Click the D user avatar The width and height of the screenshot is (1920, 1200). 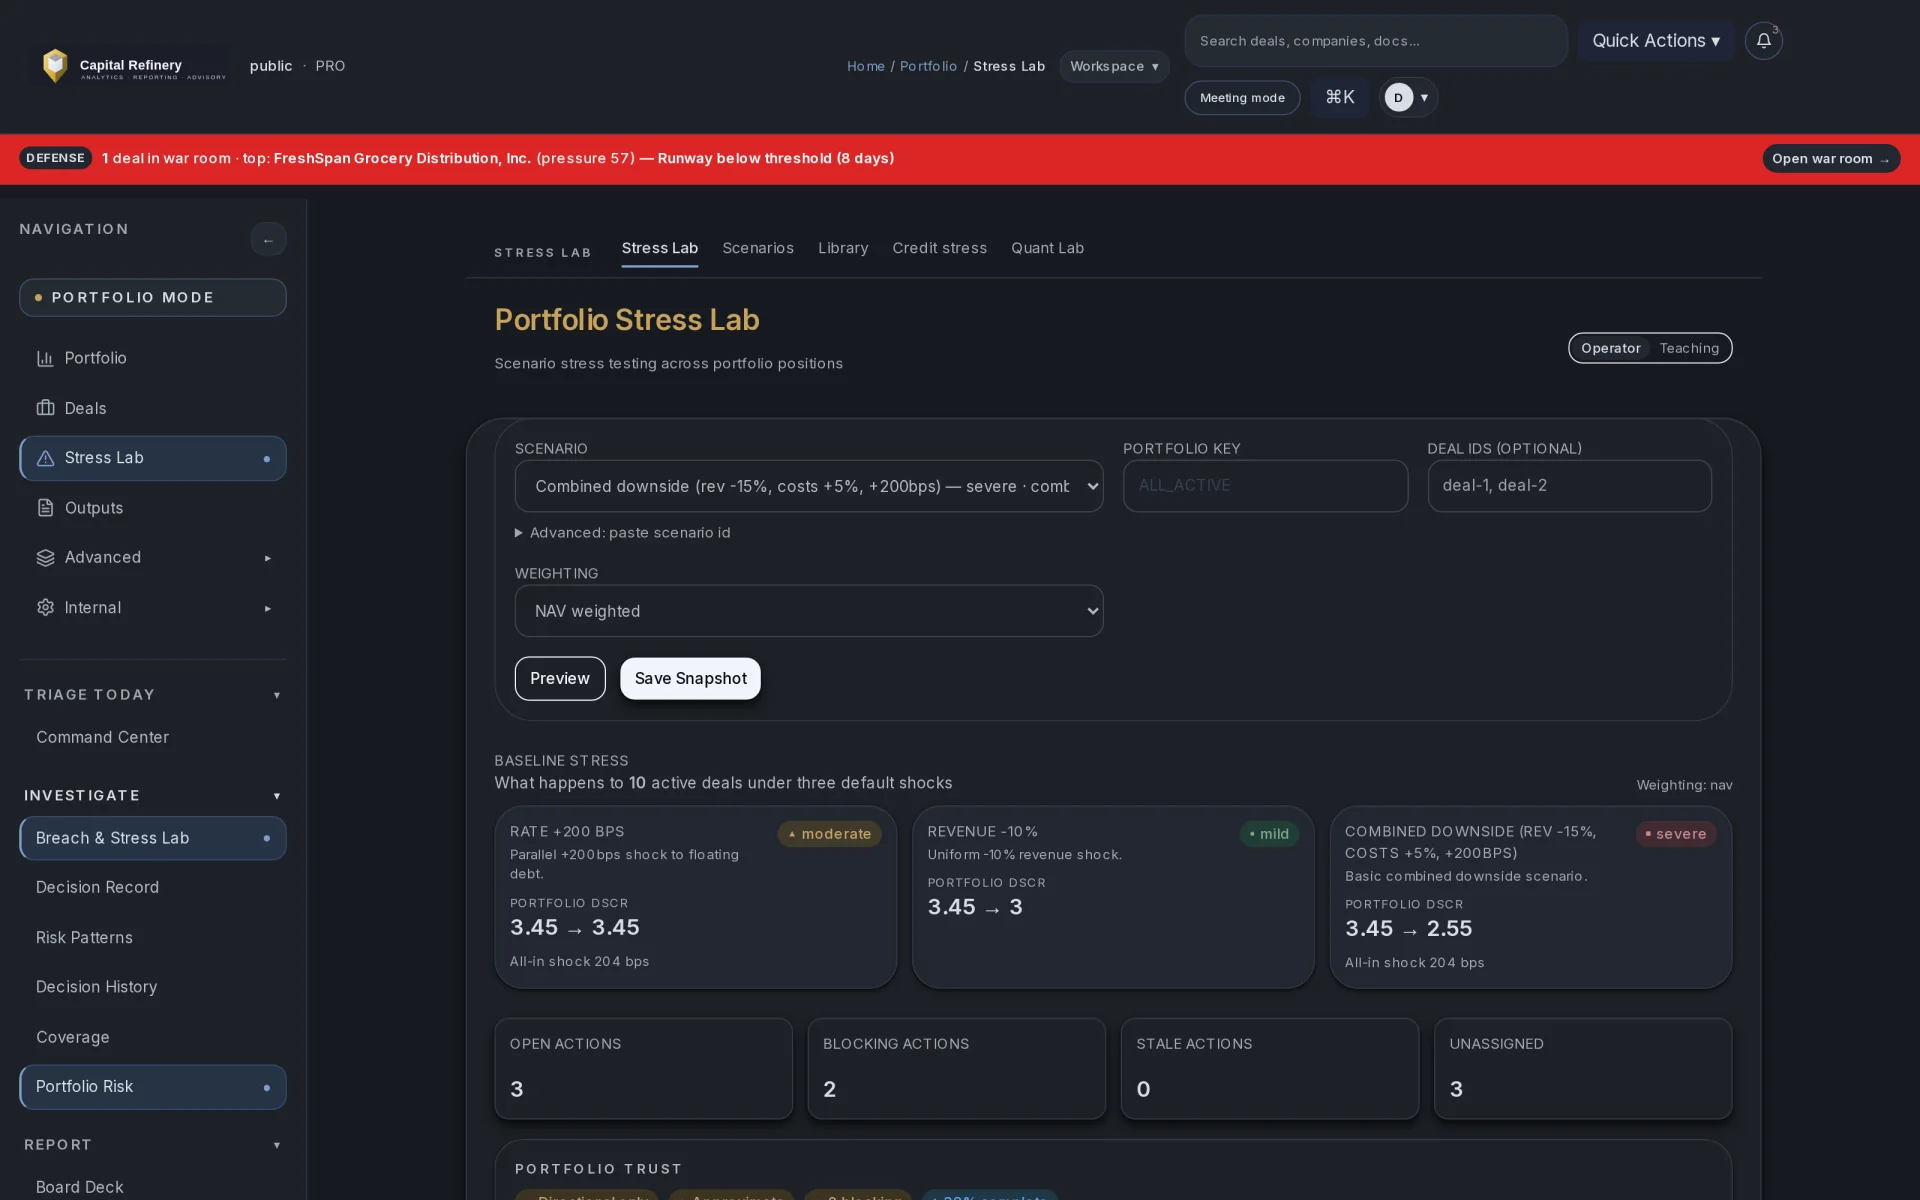point(1398,97)
